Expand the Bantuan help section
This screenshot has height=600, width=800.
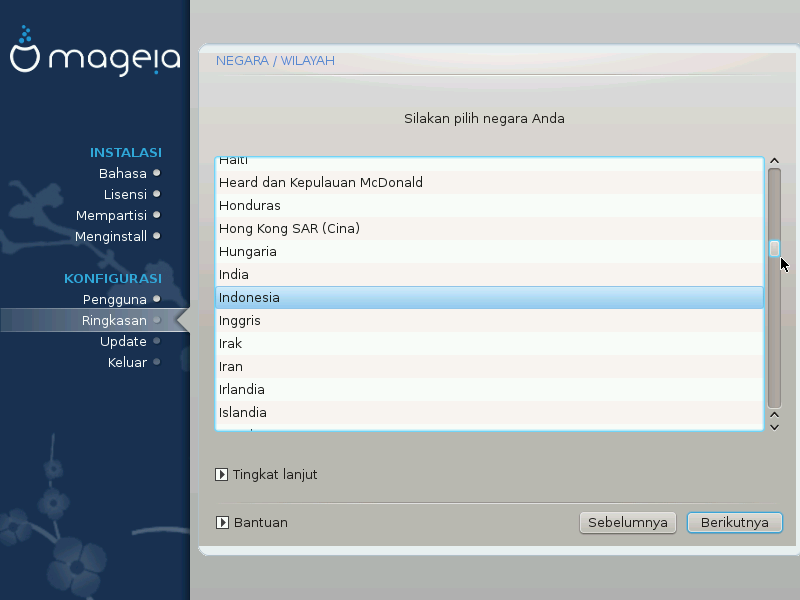click(x=222, y=522)
